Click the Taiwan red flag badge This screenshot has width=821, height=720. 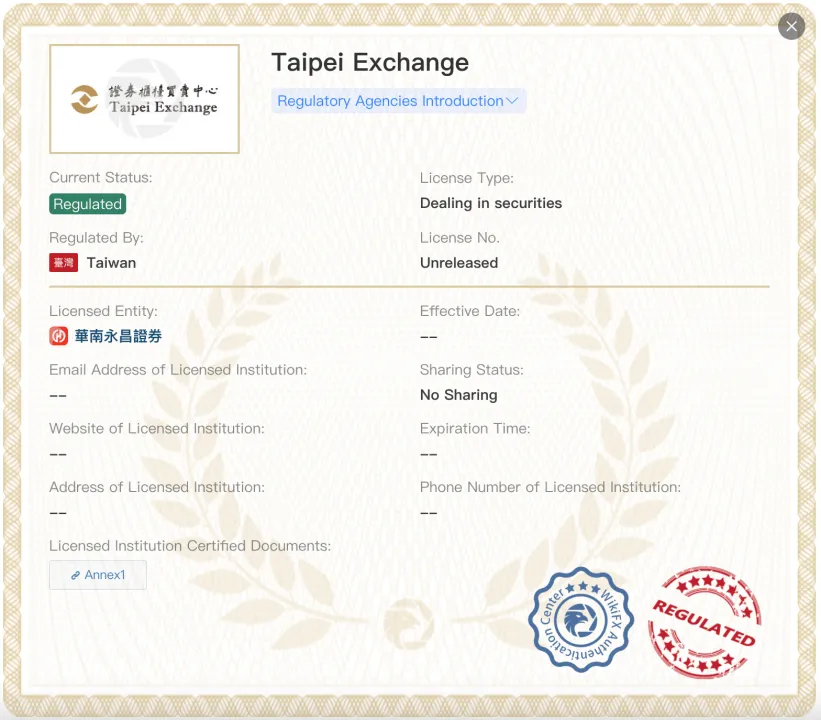(x=63, y=263)
